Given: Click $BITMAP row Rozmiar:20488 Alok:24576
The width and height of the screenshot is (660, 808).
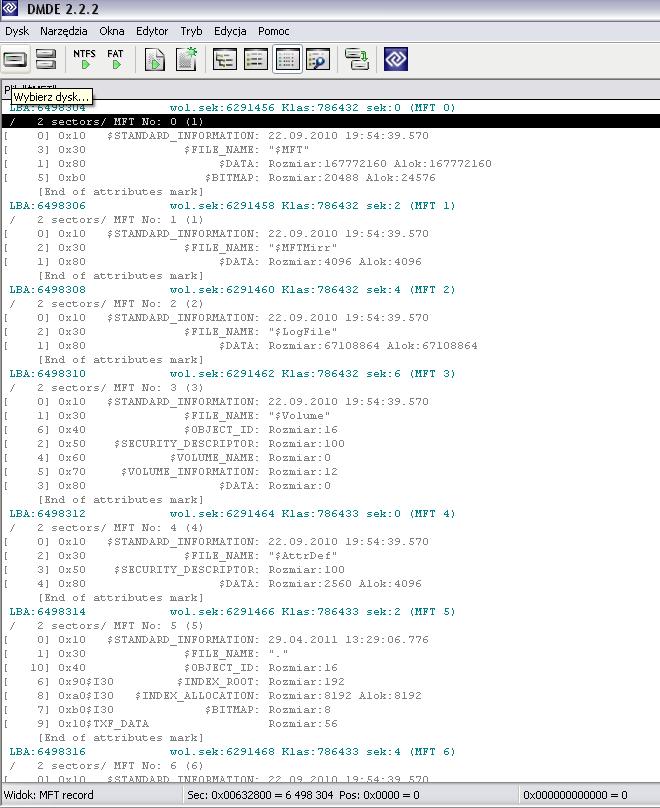Looking at the screenshot, I should [x=331, y=177].
